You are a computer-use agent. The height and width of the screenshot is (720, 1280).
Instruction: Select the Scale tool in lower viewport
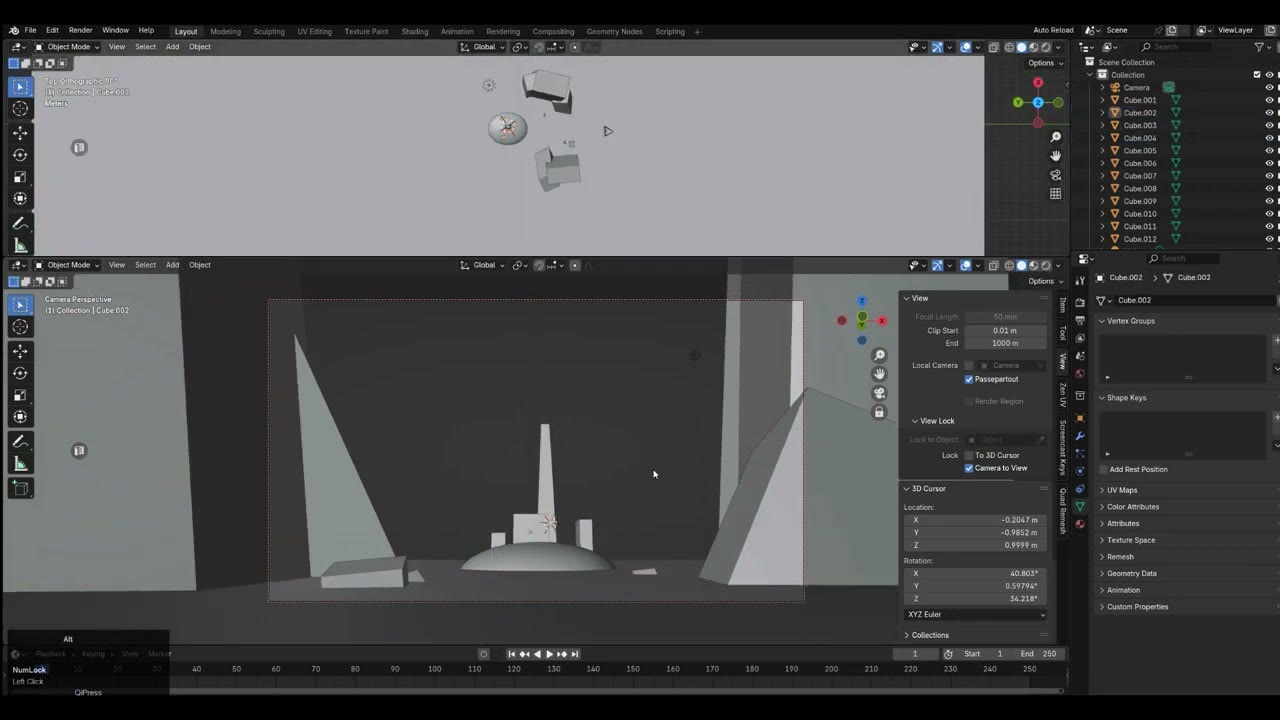coord(20,395)
